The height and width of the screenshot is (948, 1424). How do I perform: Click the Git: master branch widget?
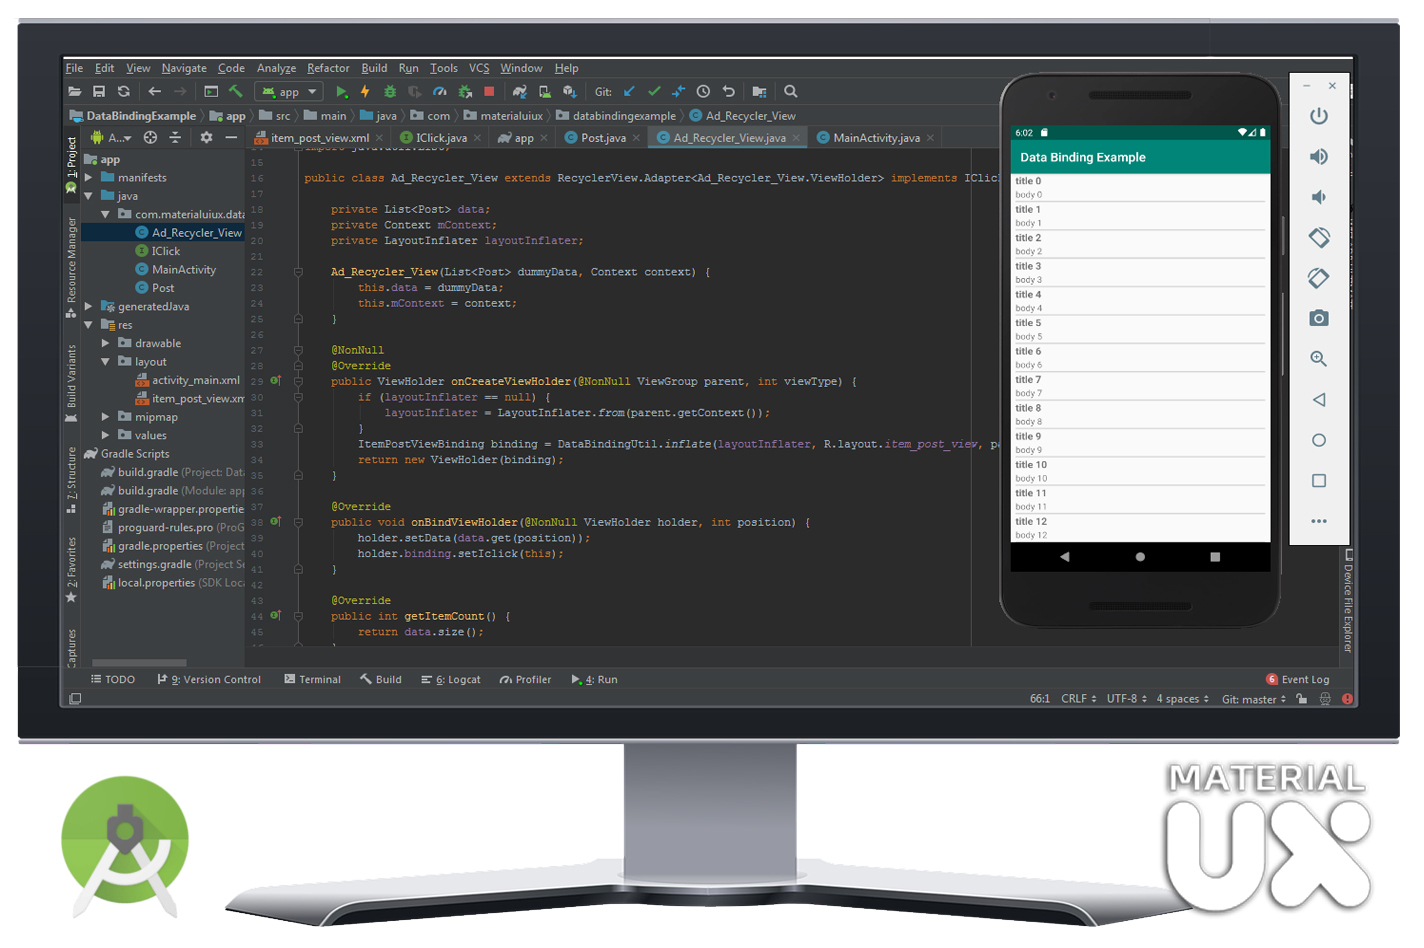pyautogui.click(x=1254, y=700)
